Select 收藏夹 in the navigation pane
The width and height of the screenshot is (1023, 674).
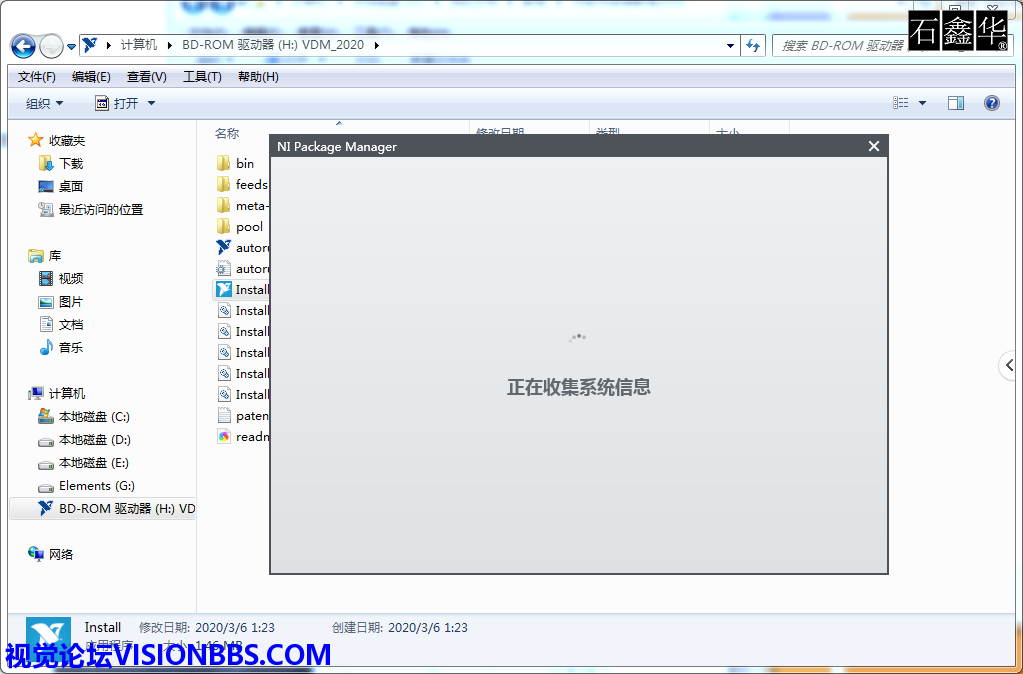tap(57, 140)
